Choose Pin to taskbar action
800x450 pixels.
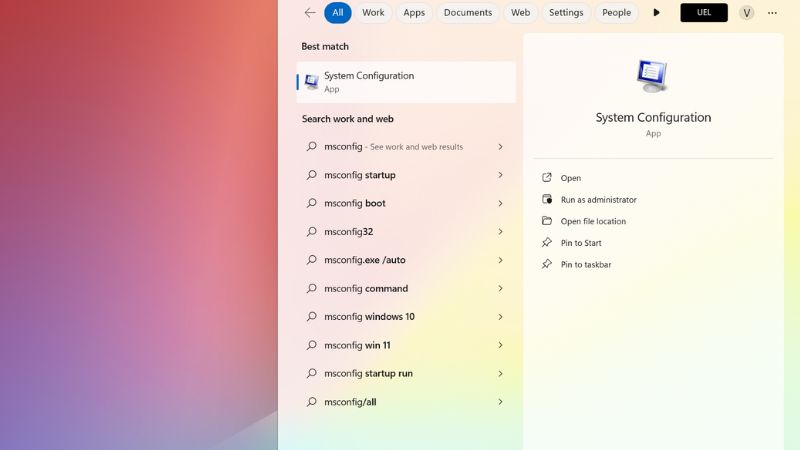click(586, 265)
